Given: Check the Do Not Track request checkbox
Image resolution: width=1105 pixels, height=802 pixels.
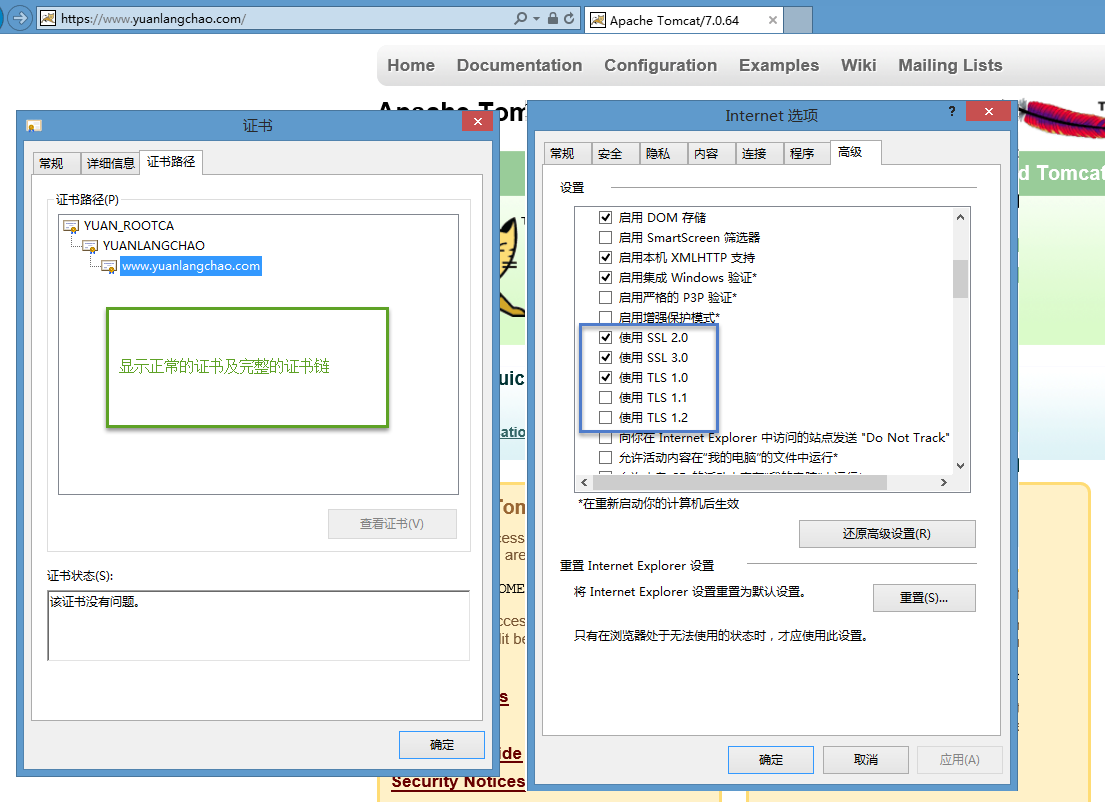Looking at the screenshot, I should coord(605,438).
